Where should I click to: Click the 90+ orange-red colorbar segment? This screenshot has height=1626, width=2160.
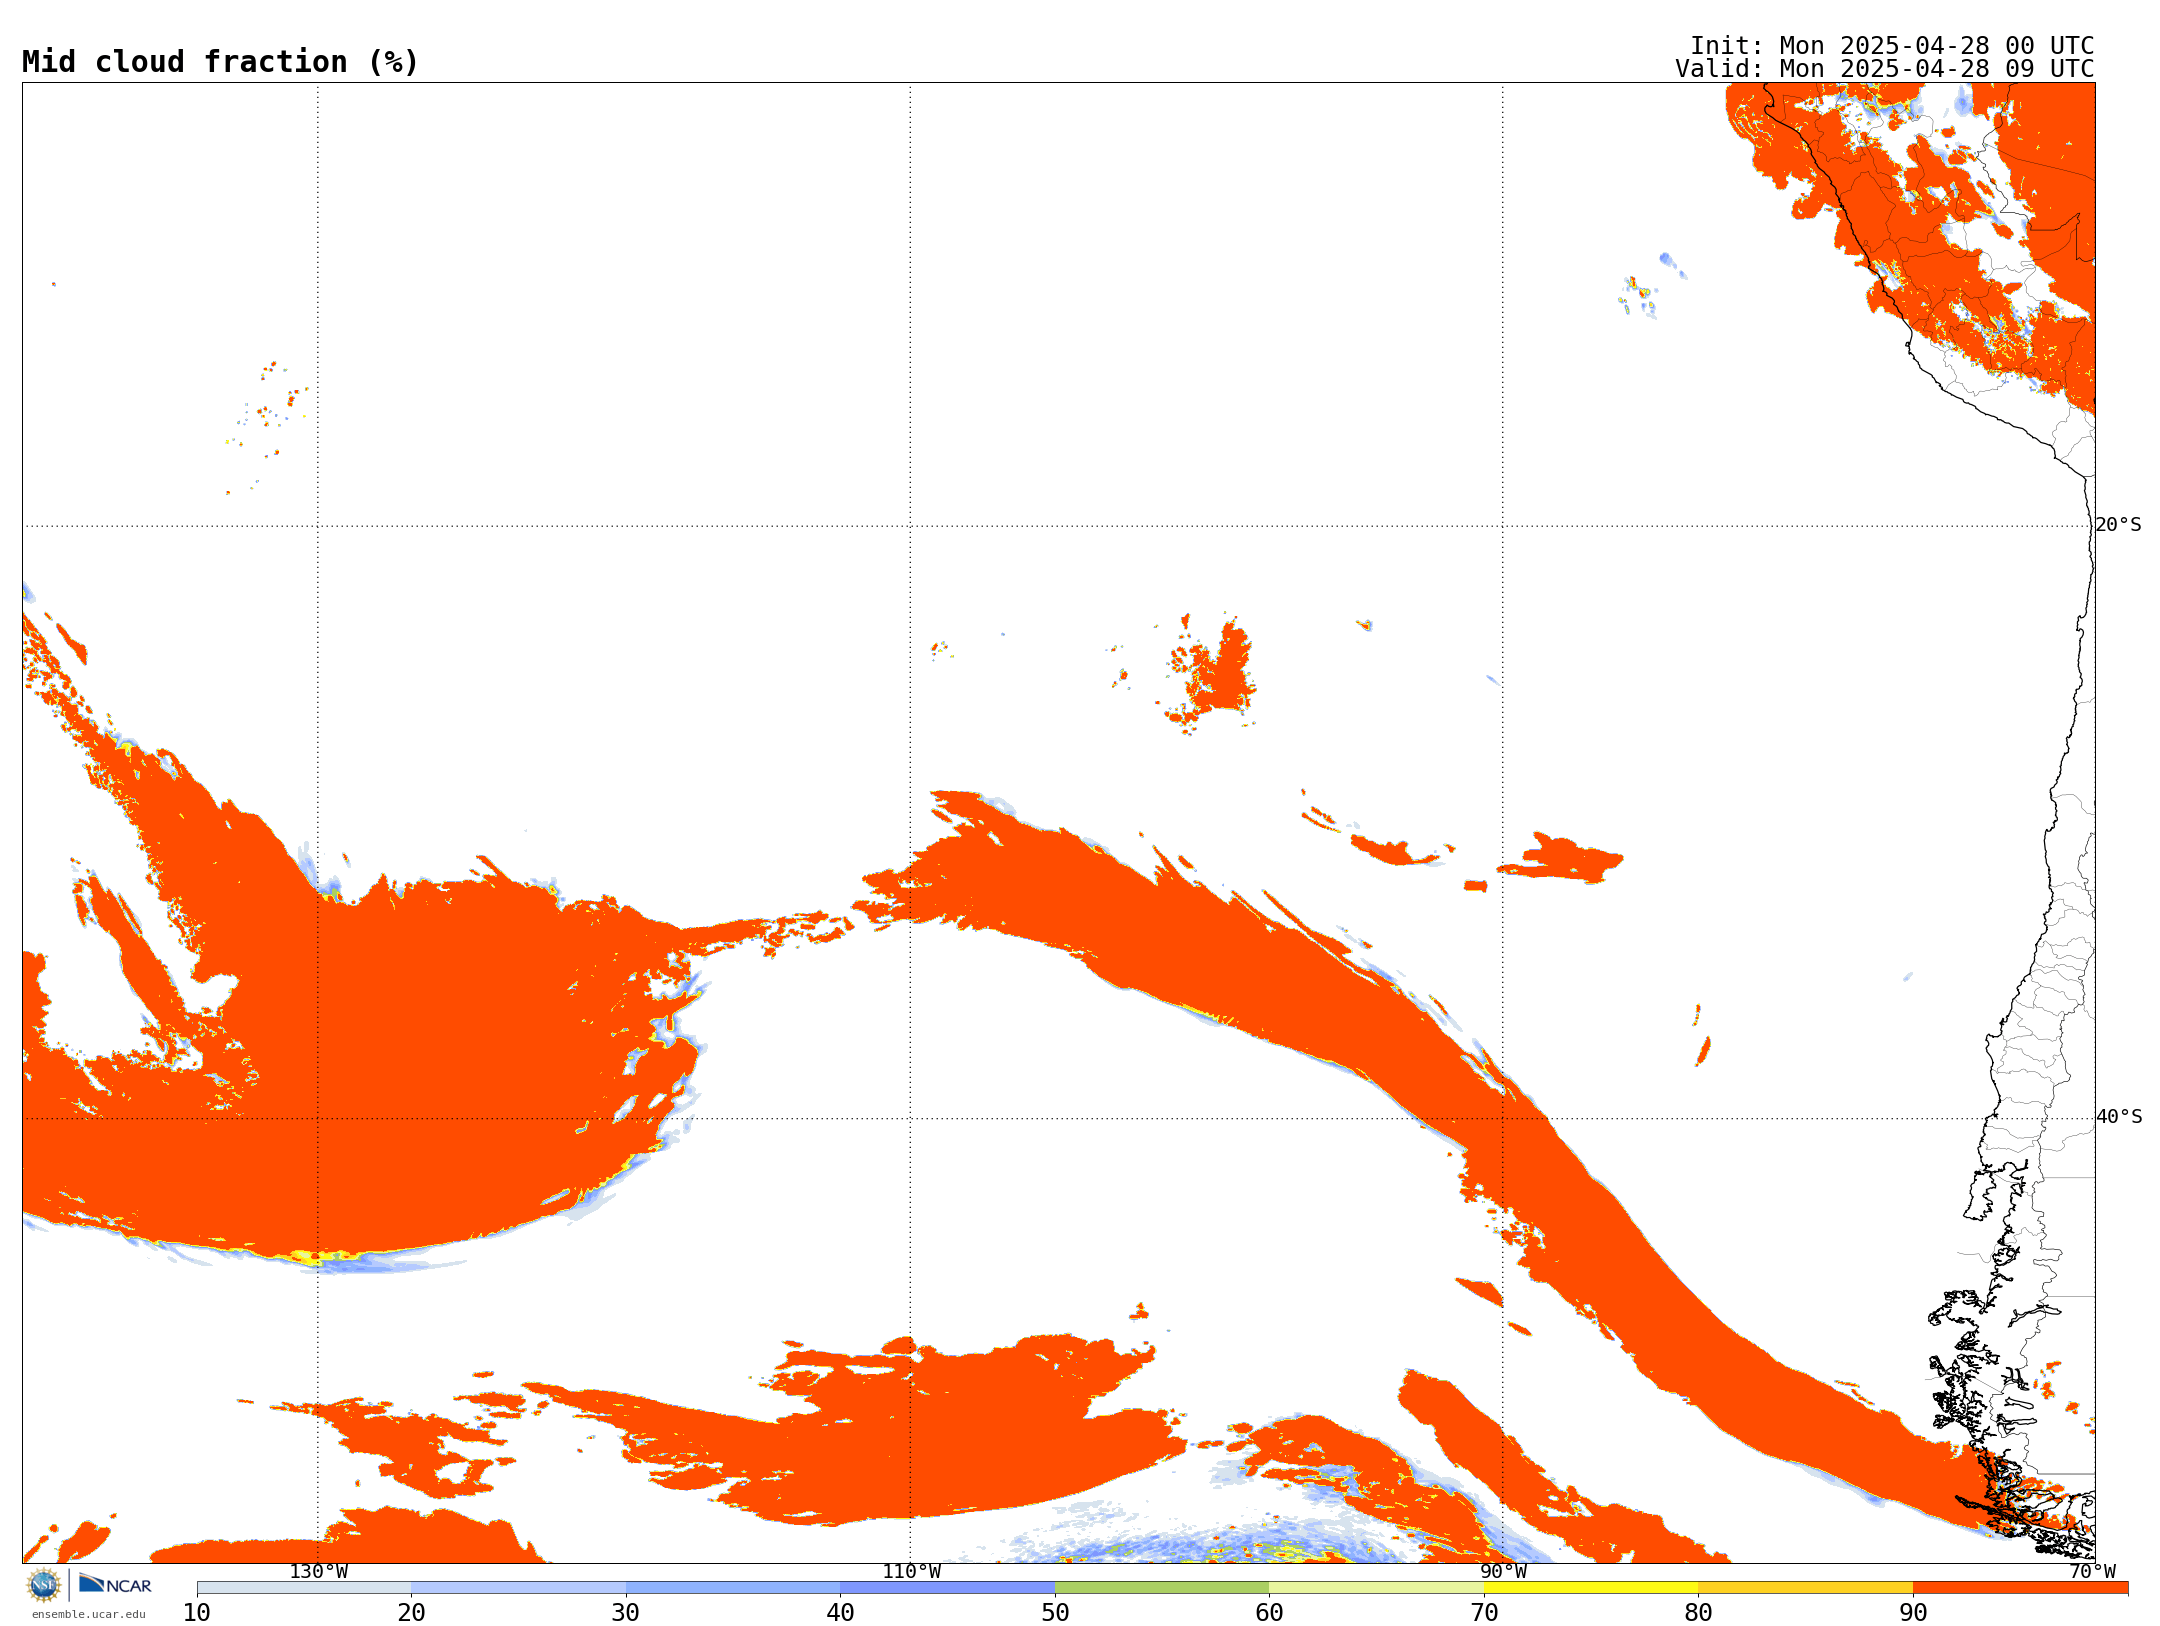tap(2020, 1588)
